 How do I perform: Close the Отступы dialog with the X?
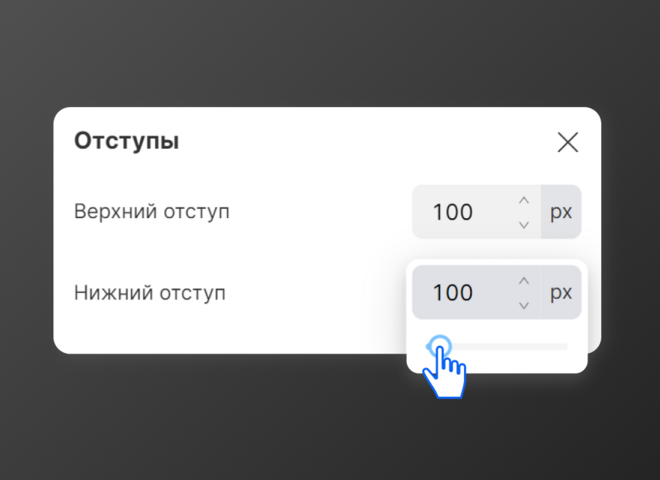568,142
